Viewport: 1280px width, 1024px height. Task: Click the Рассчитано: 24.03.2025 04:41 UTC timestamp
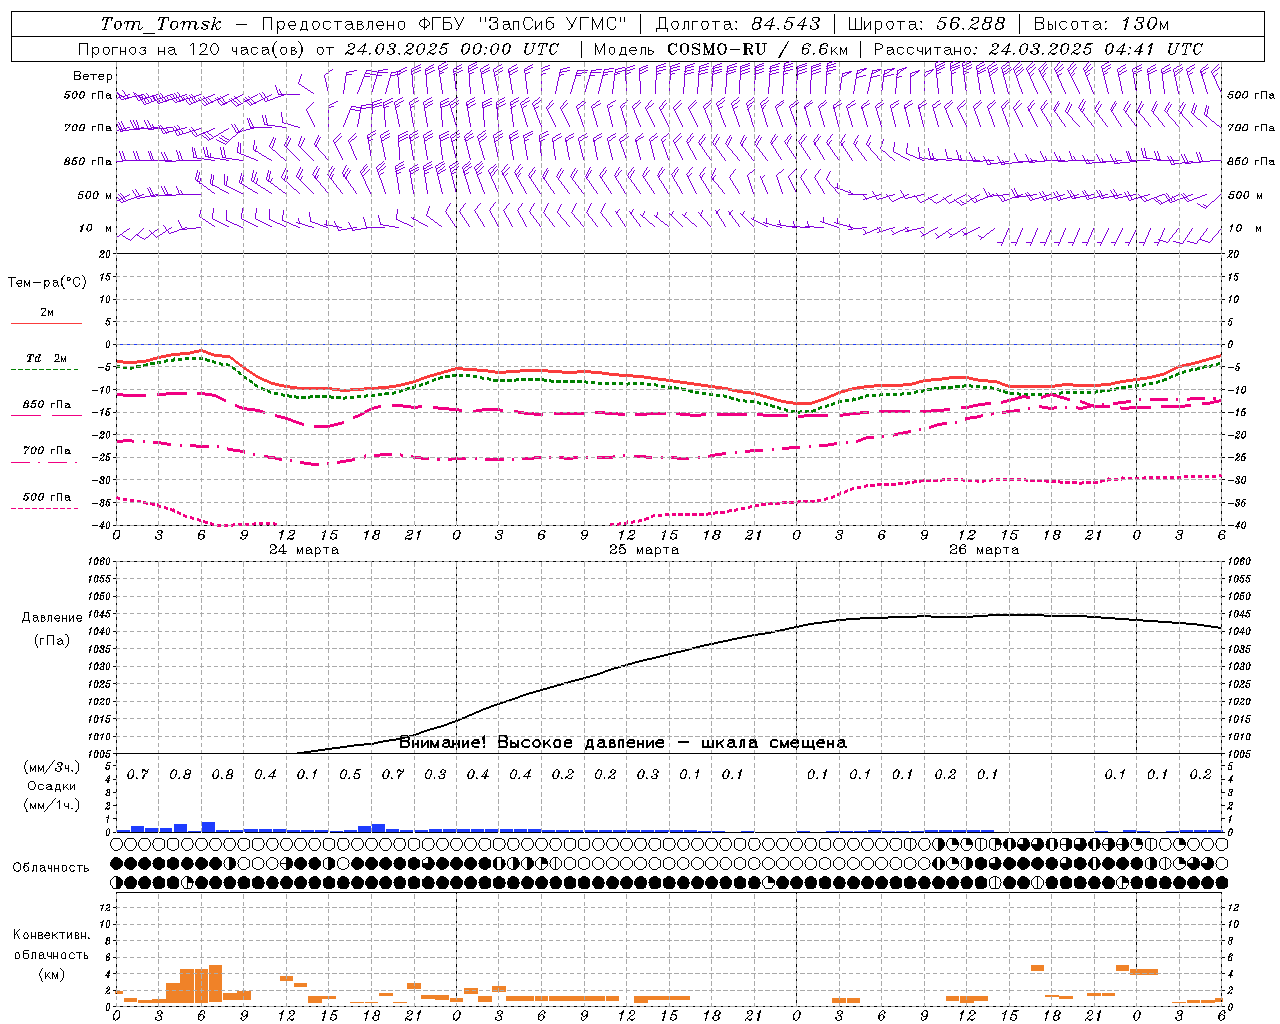pyautogui.click(x=1038, y=49)
